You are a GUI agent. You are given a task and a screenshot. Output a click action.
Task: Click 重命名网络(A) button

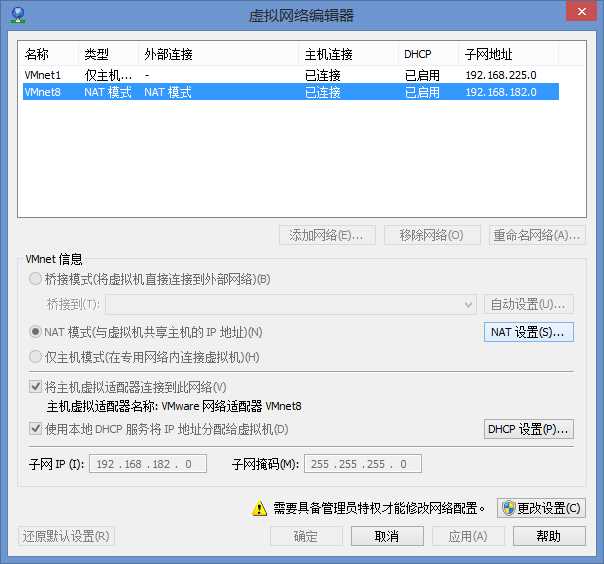click(x=537, y=235)
